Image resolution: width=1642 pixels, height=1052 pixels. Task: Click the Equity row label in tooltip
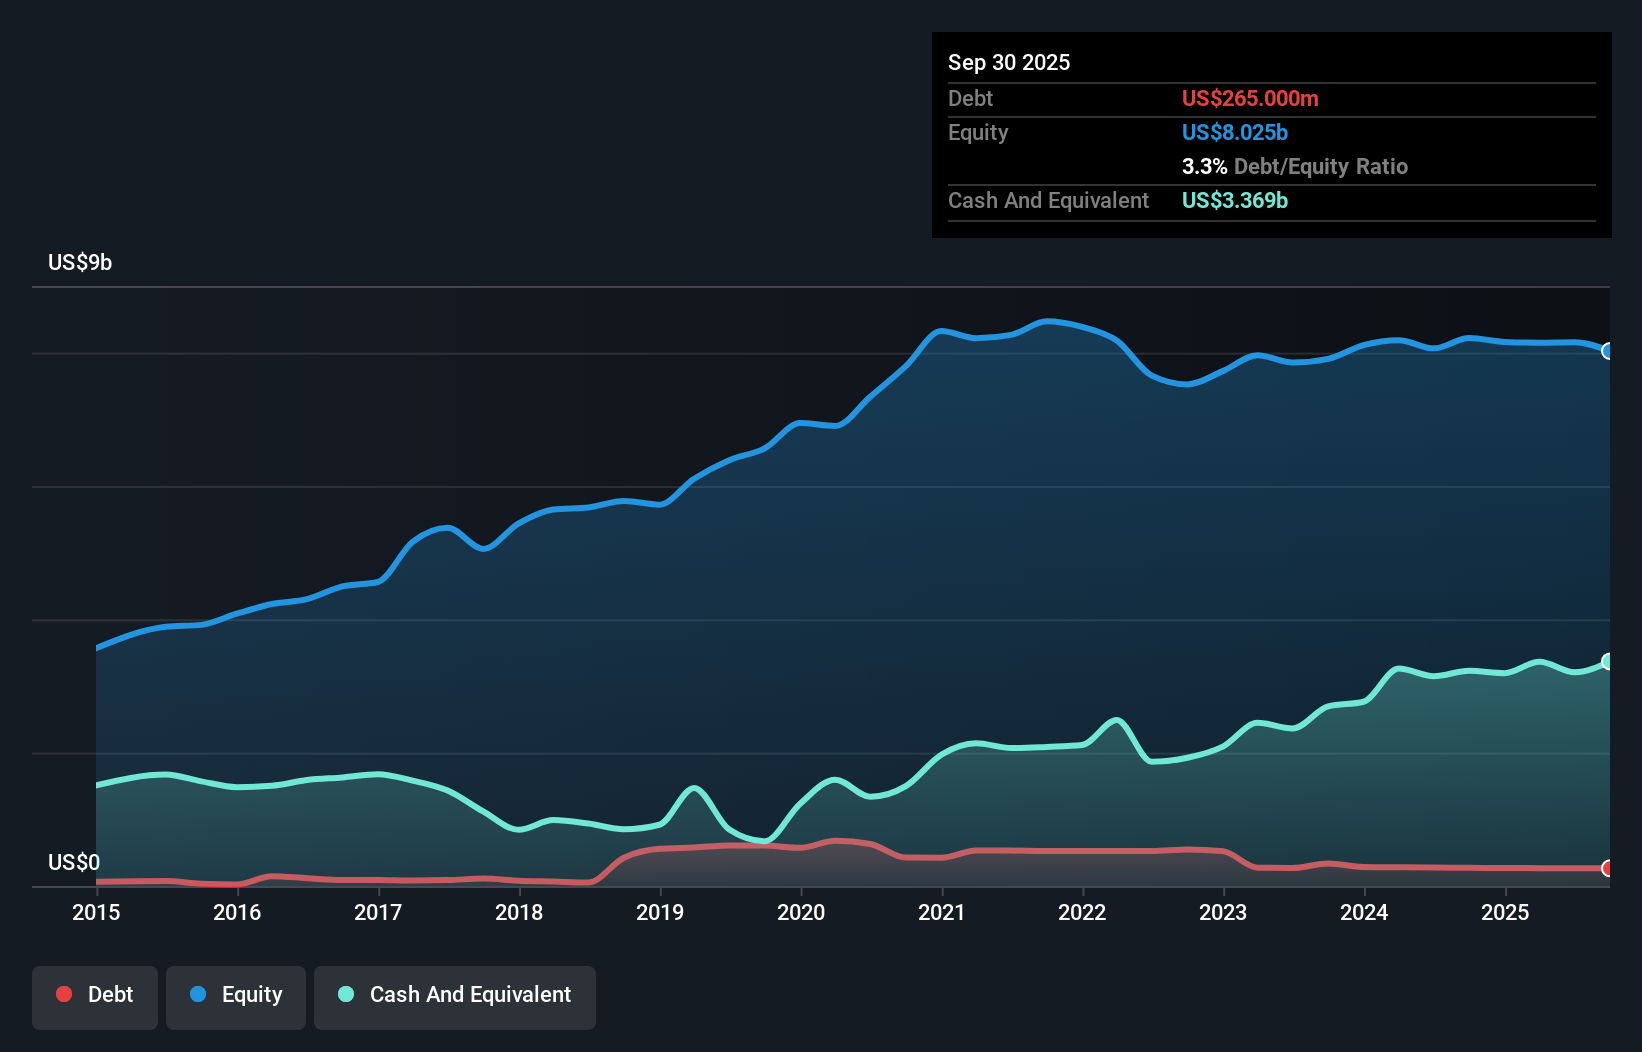click(978, 132)
